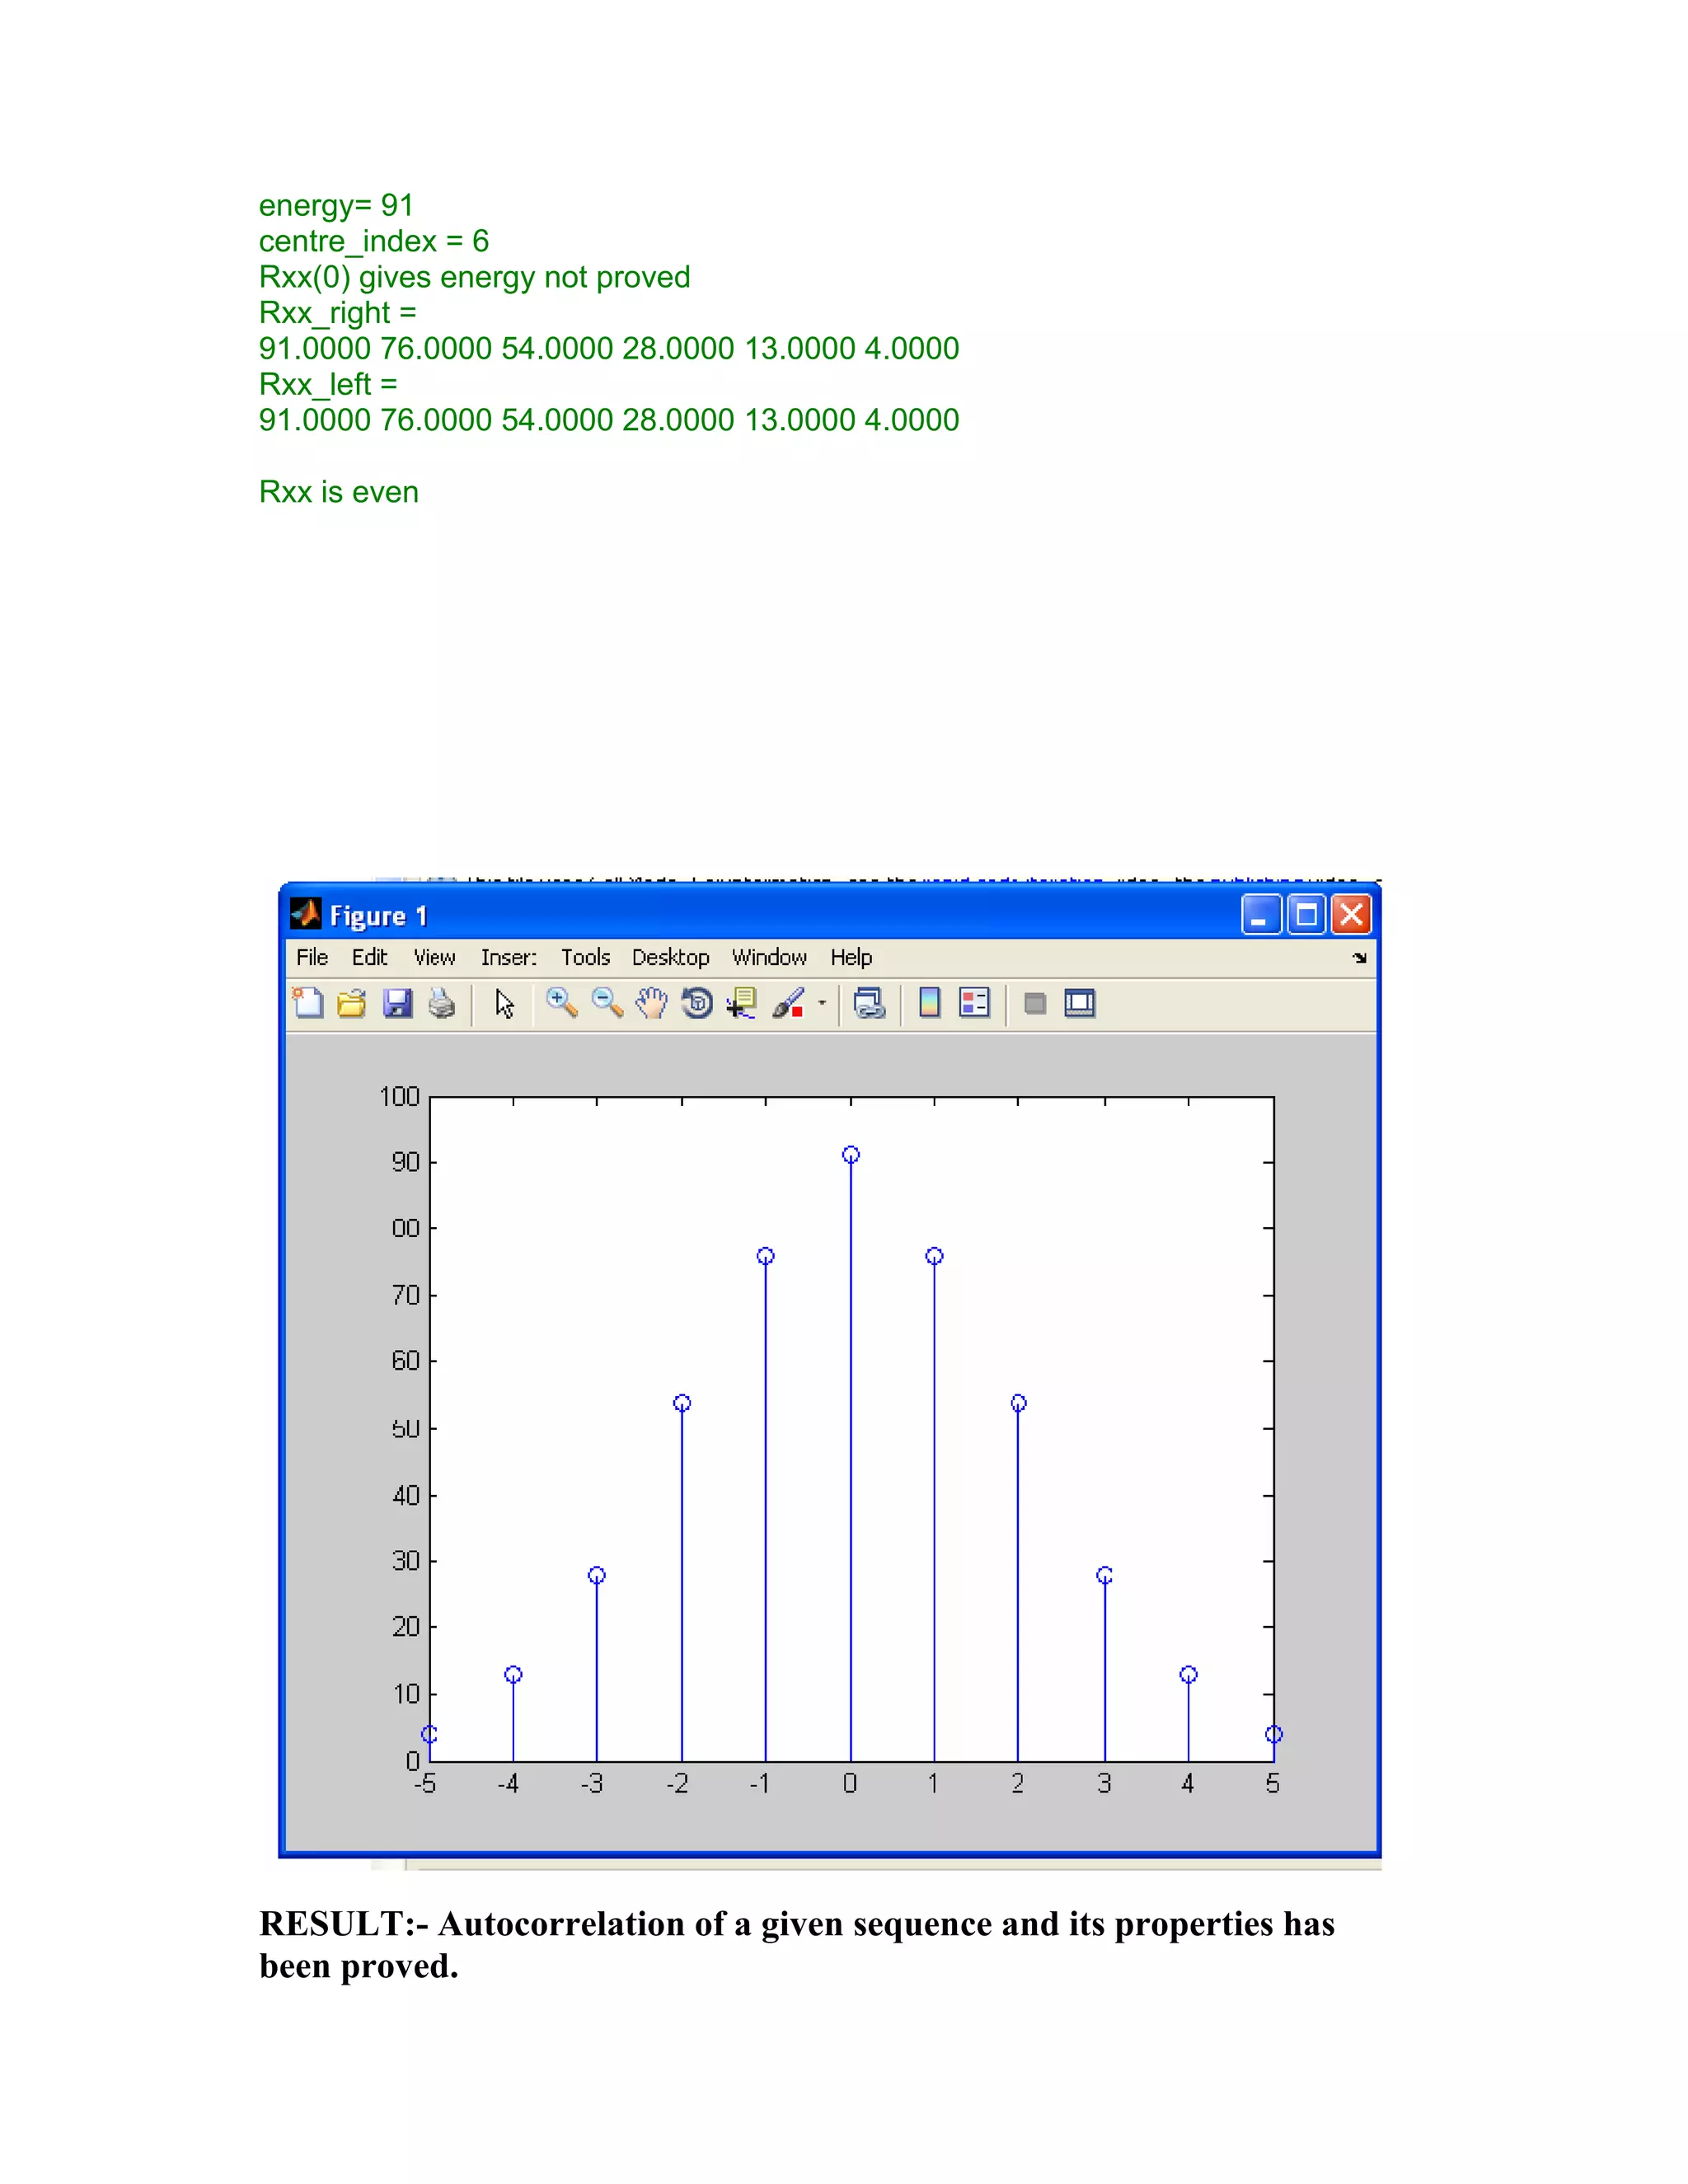Click the Link Plot icon
Screen dimensions: 1688x2184
(869, 1003)
